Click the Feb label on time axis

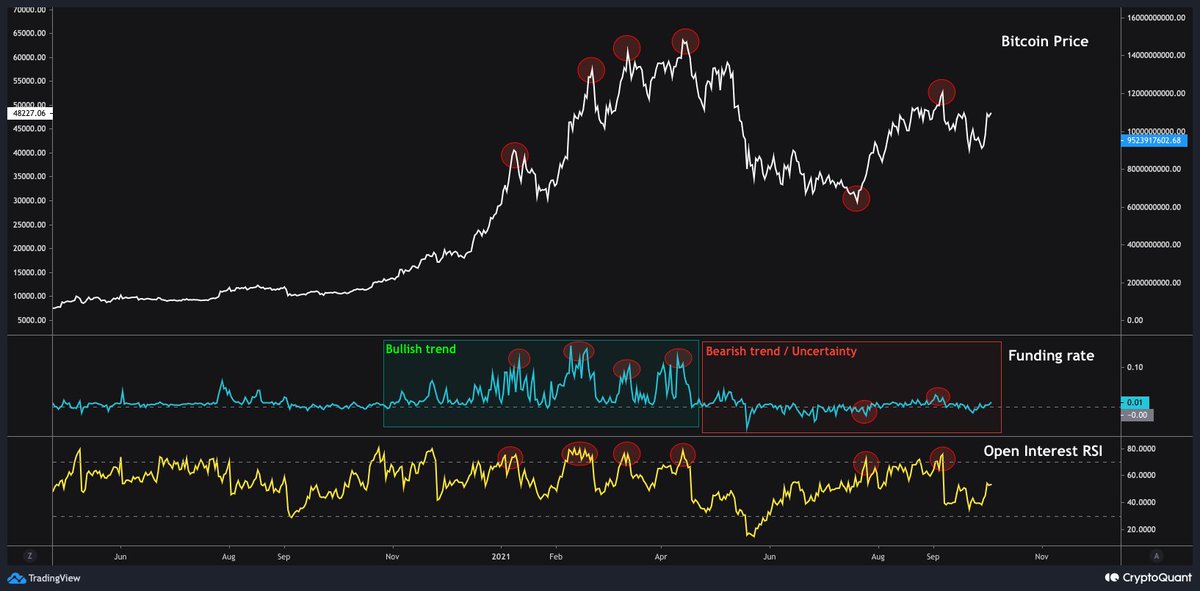coord(557,555)
